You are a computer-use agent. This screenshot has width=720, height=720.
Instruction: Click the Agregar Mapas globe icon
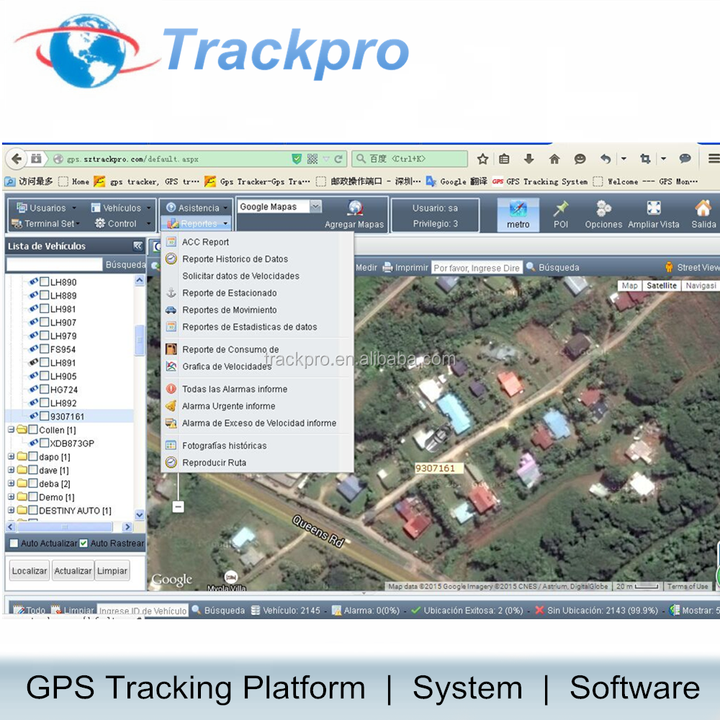[x=355, y=208]
